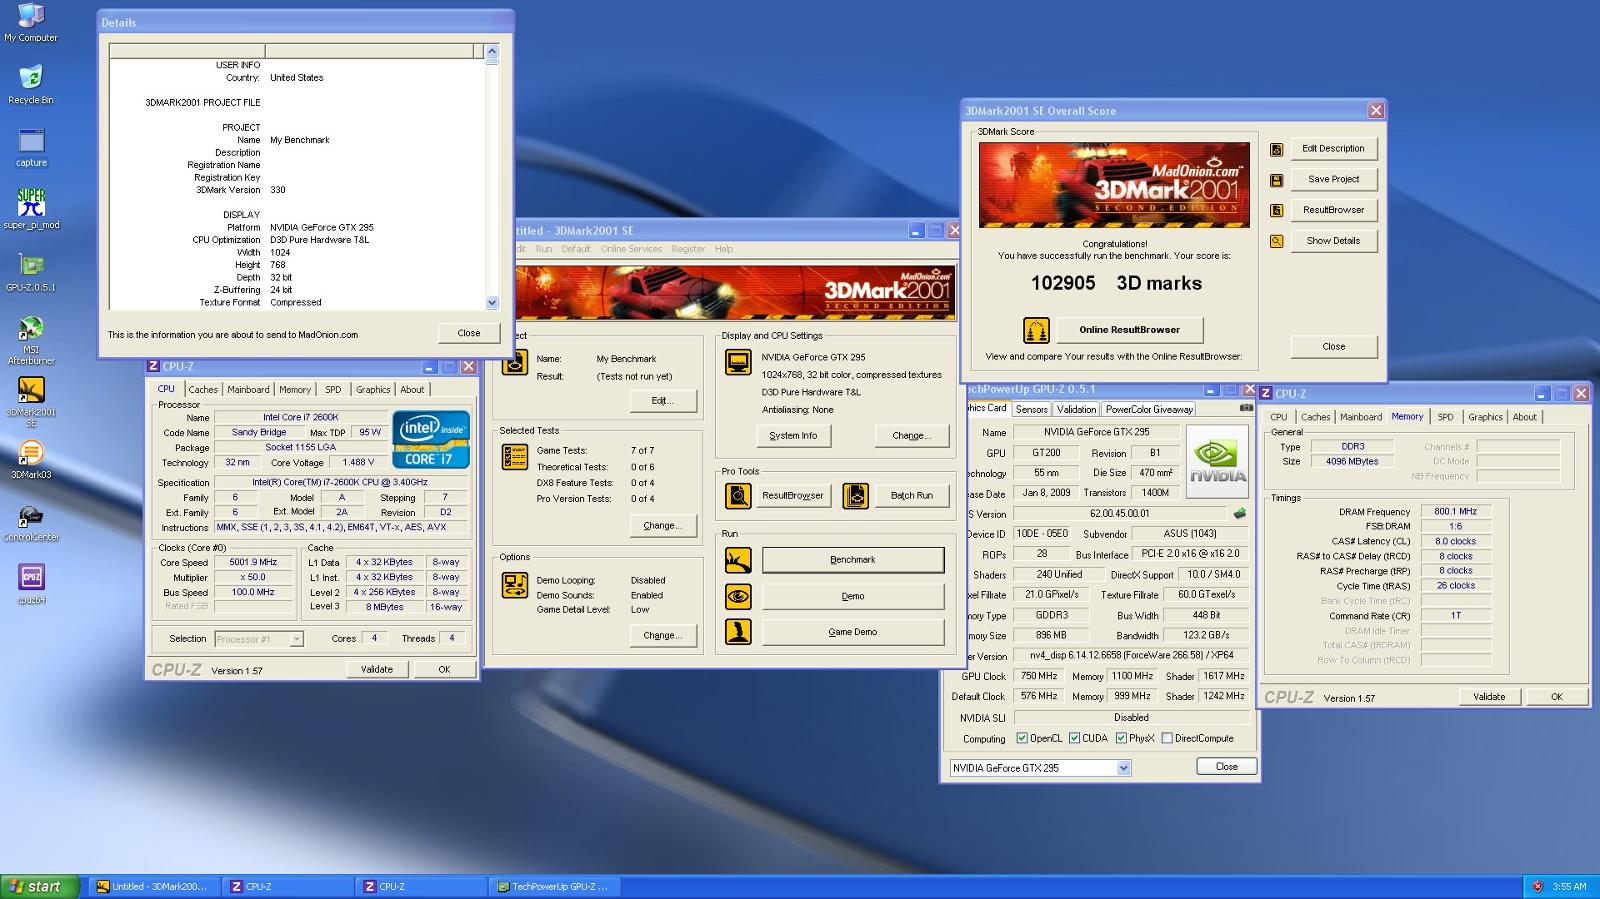1600x899 pixels.
Task: Click the System Info button
Action: [x=793, y=436]
